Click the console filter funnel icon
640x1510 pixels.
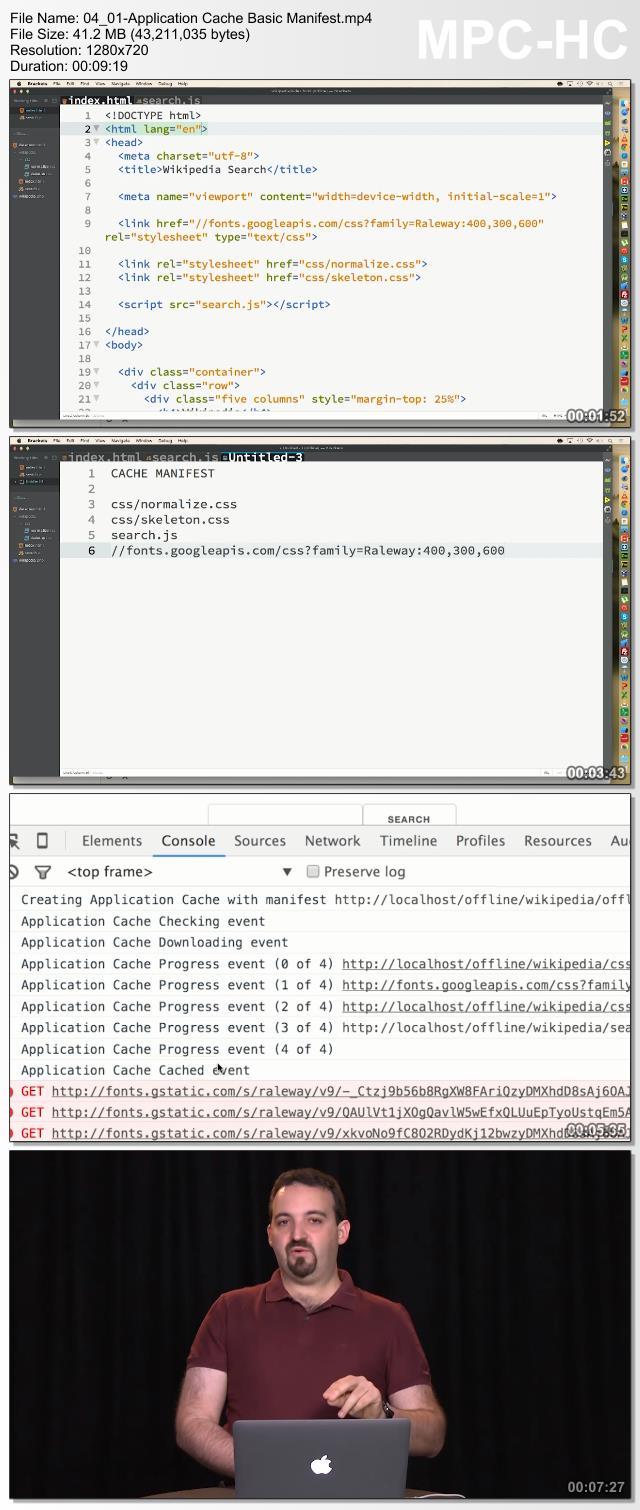(x=42, y=872)
